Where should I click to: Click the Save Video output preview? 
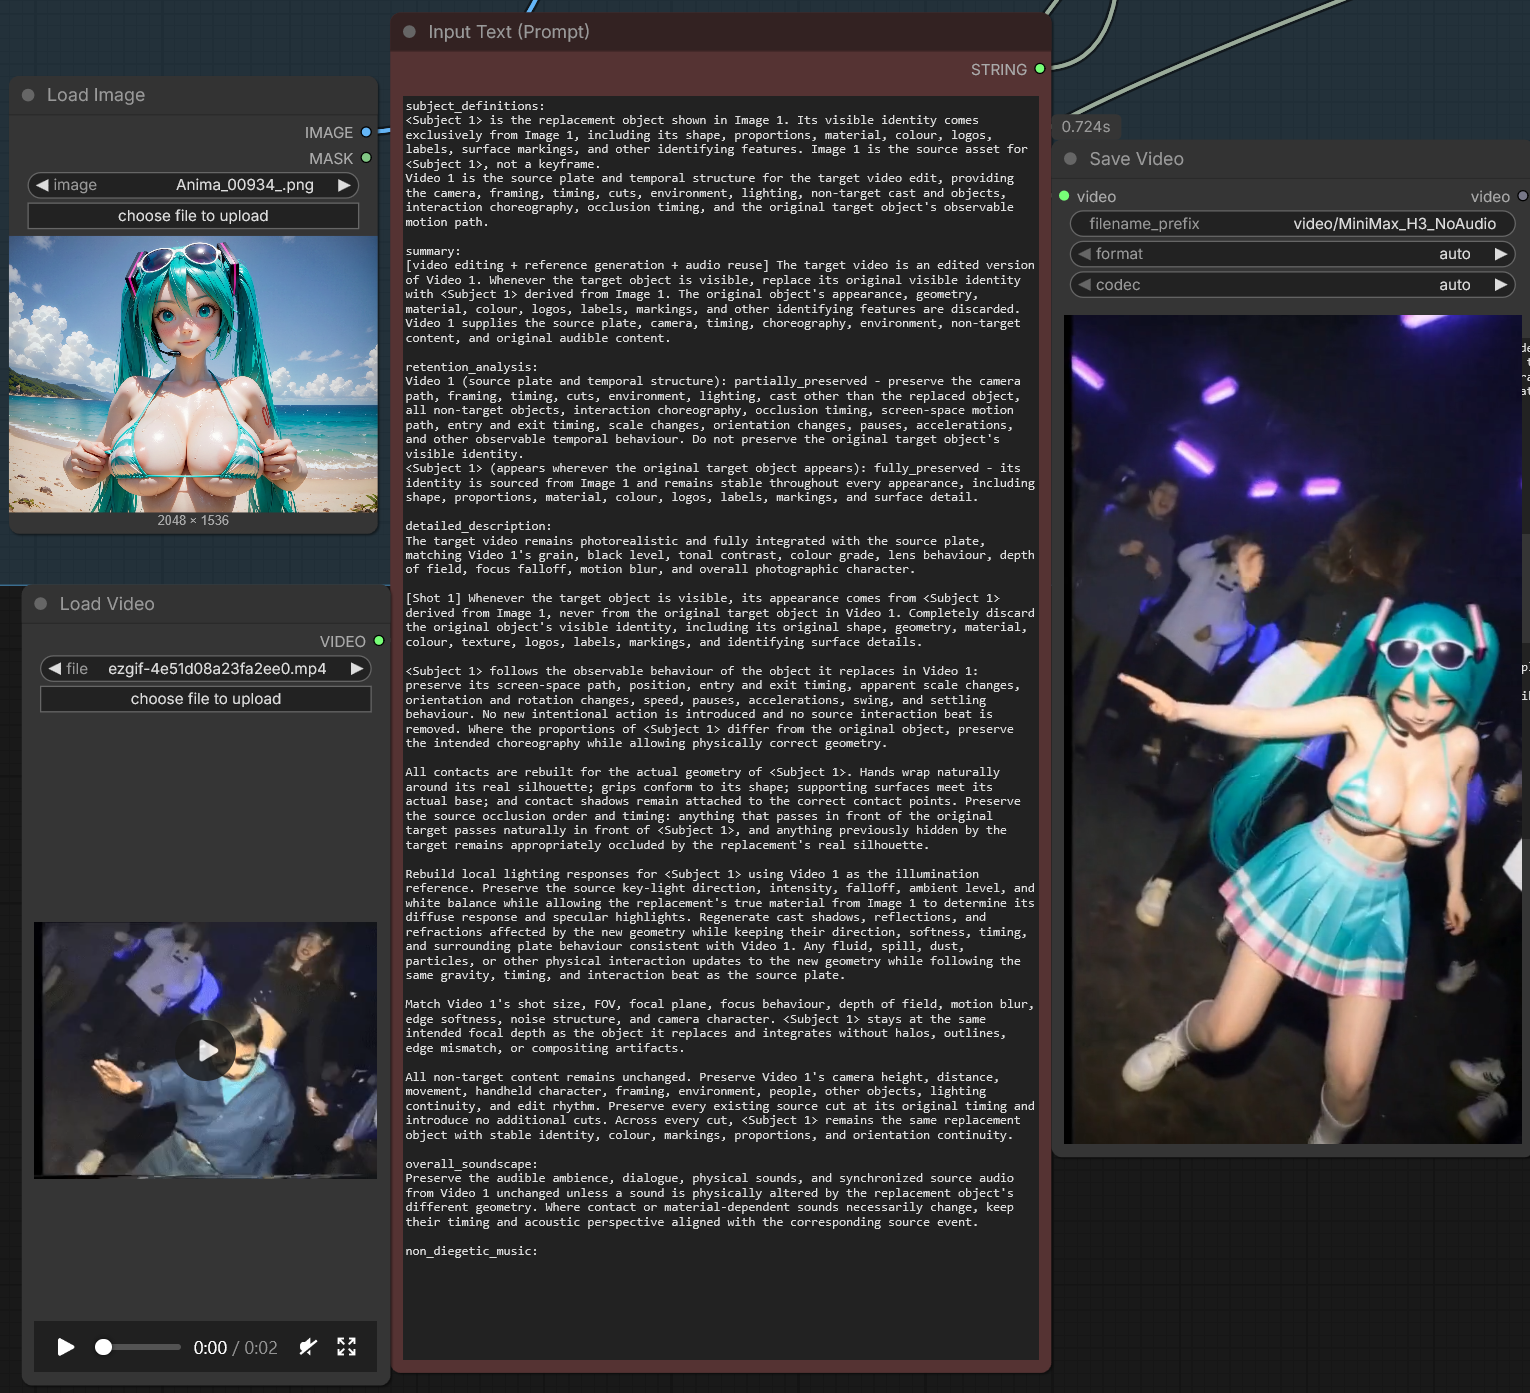click(x=1292, y=729)
